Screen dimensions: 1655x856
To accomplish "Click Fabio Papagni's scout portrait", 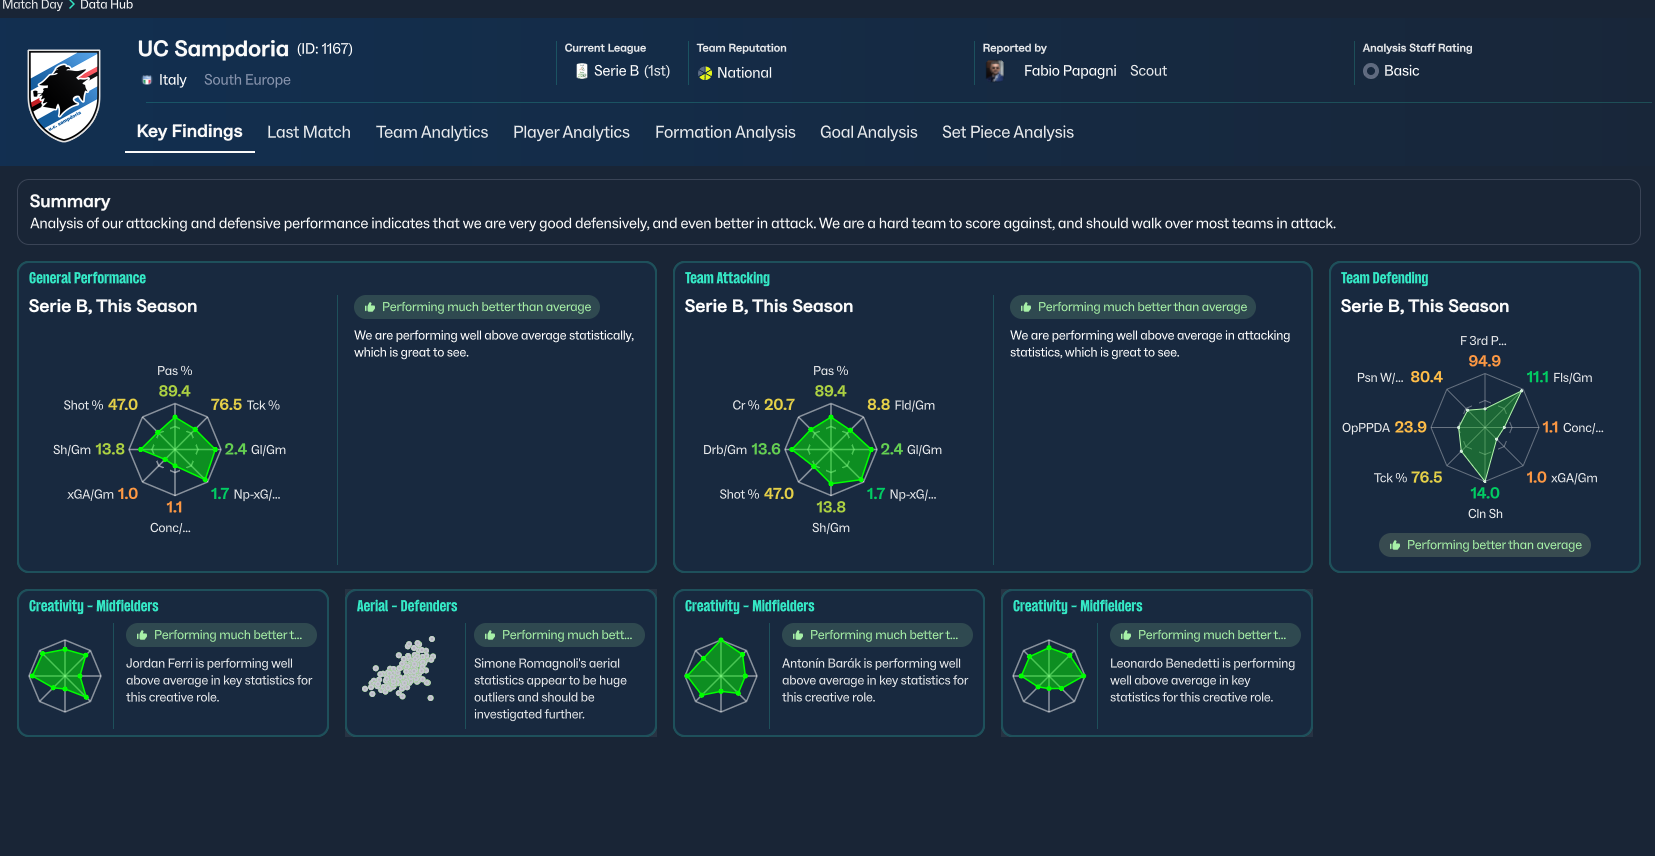I will [x=995, y=71].
